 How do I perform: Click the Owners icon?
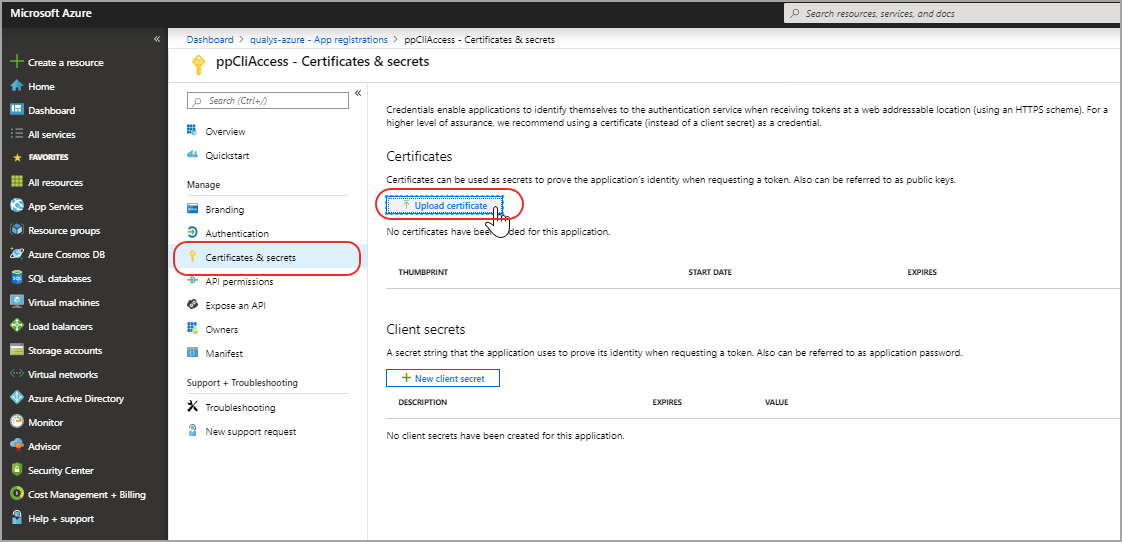192,329
